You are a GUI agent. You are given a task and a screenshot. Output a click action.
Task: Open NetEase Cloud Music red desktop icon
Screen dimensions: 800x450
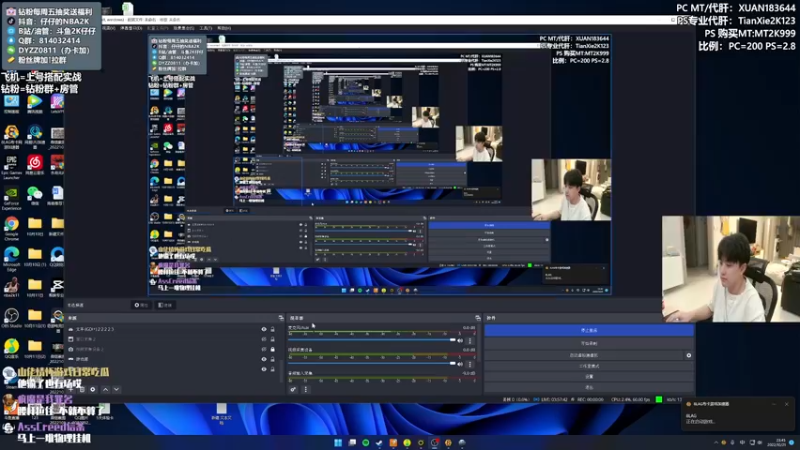35,165
